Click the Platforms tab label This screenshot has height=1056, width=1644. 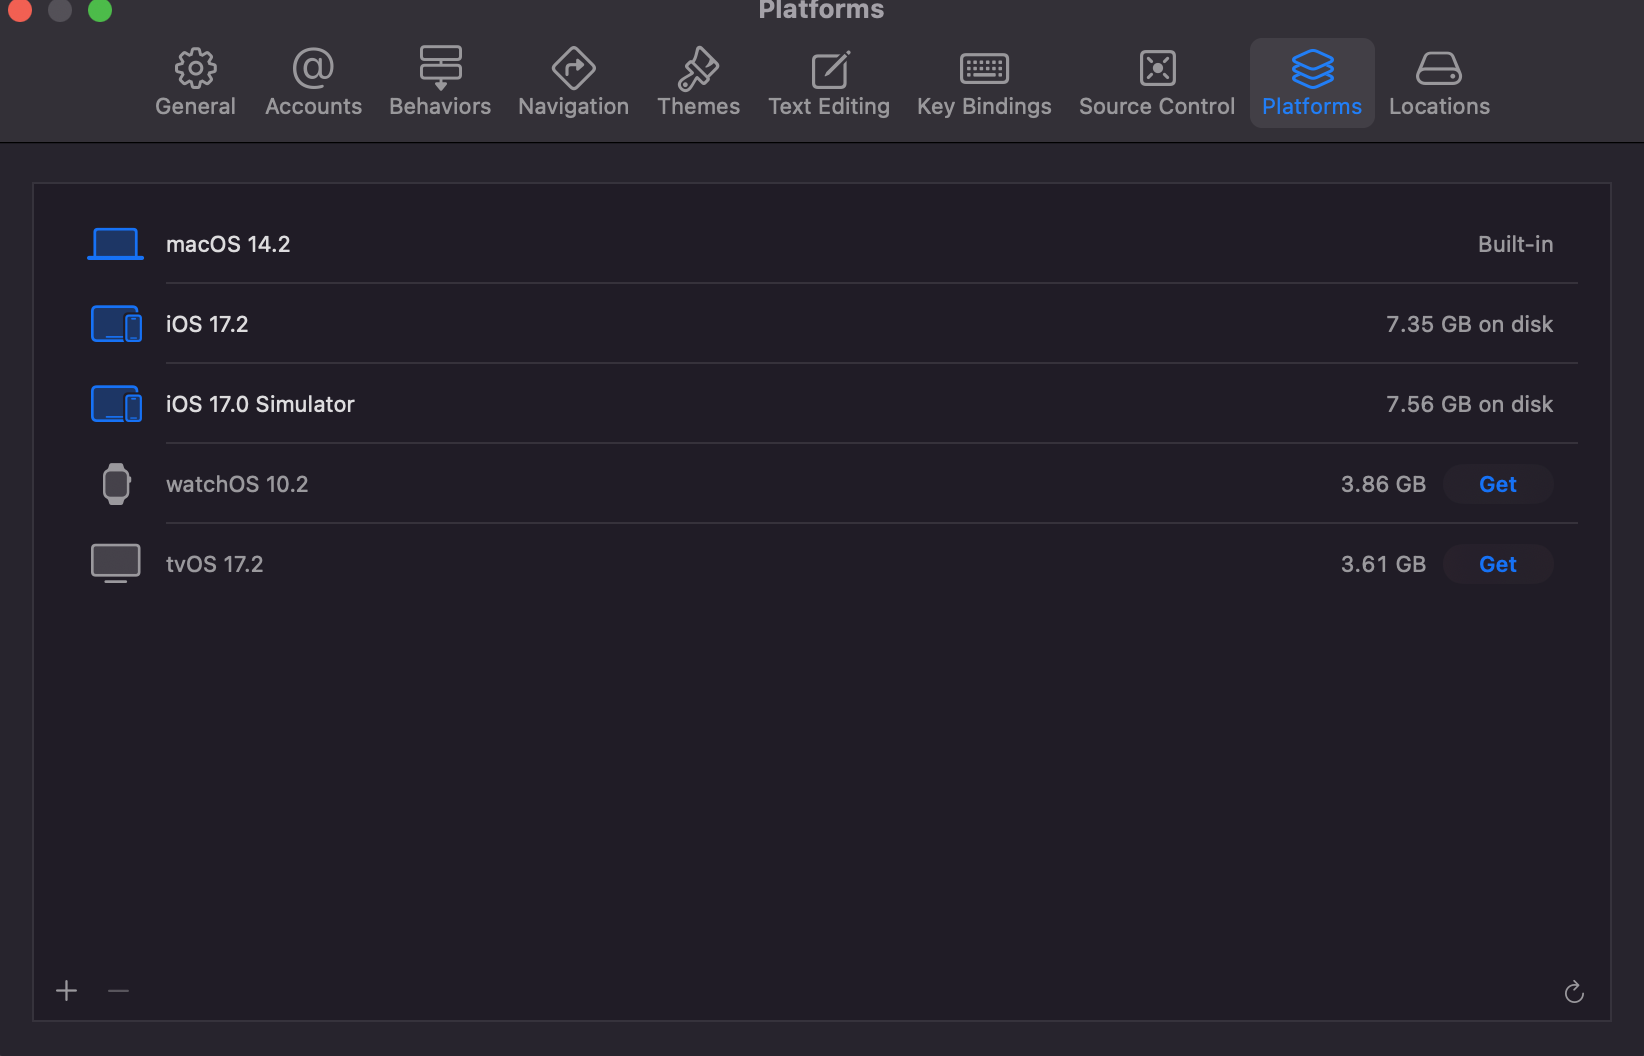(1312, 106)
